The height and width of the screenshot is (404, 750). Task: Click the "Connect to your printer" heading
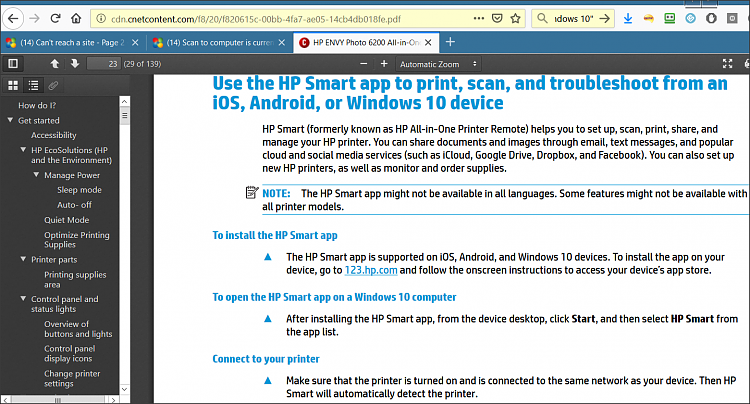(x=266, y=359)
